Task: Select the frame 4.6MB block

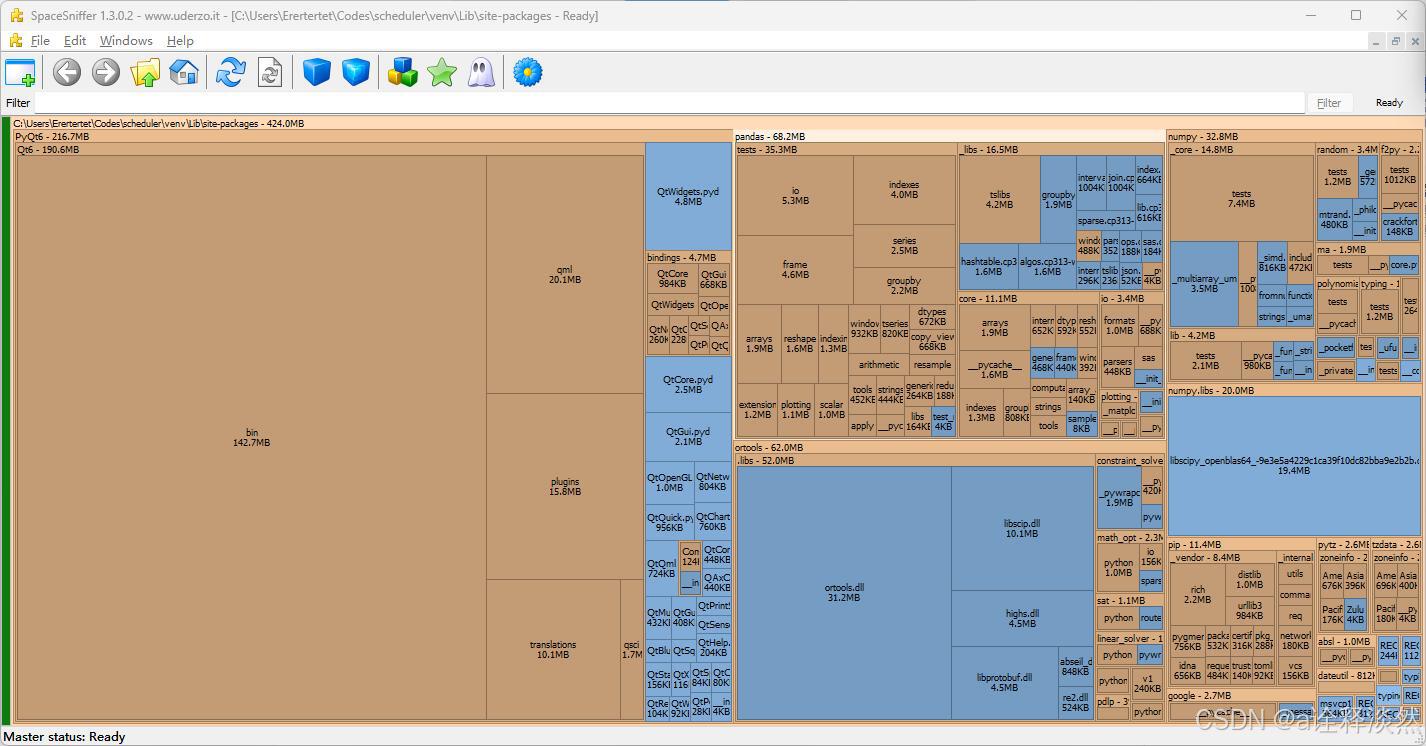Action: pos(795,270)
